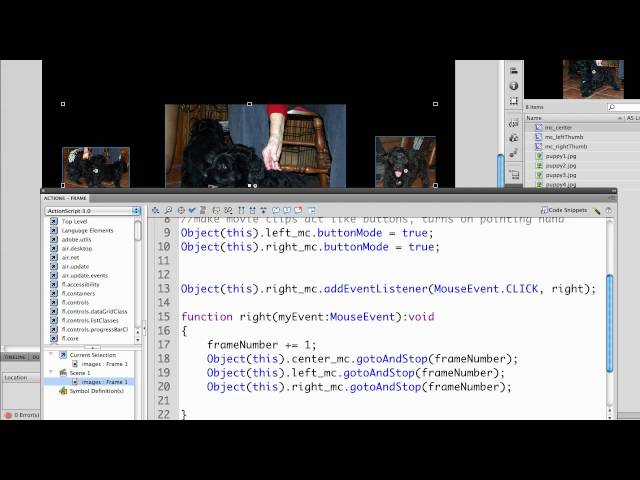The height and width of the screenshot is (480, 640).
Task: Open the Code Snippets panel
Action: click(564, 210)
